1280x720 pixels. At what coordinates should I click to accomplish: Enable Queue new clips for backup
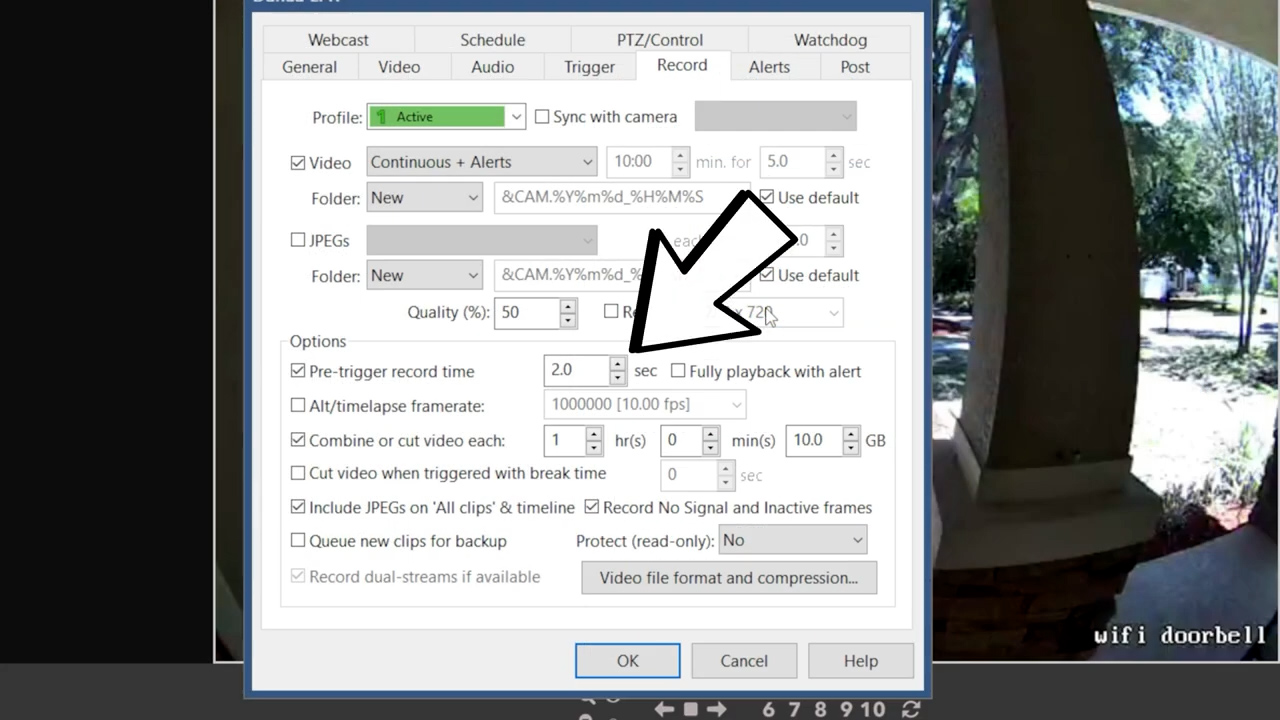[x=298, y=541]
